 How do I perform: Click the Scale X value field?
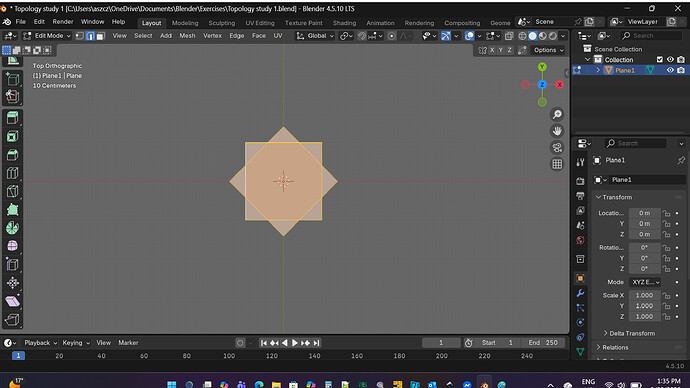[x=645, y=296]
